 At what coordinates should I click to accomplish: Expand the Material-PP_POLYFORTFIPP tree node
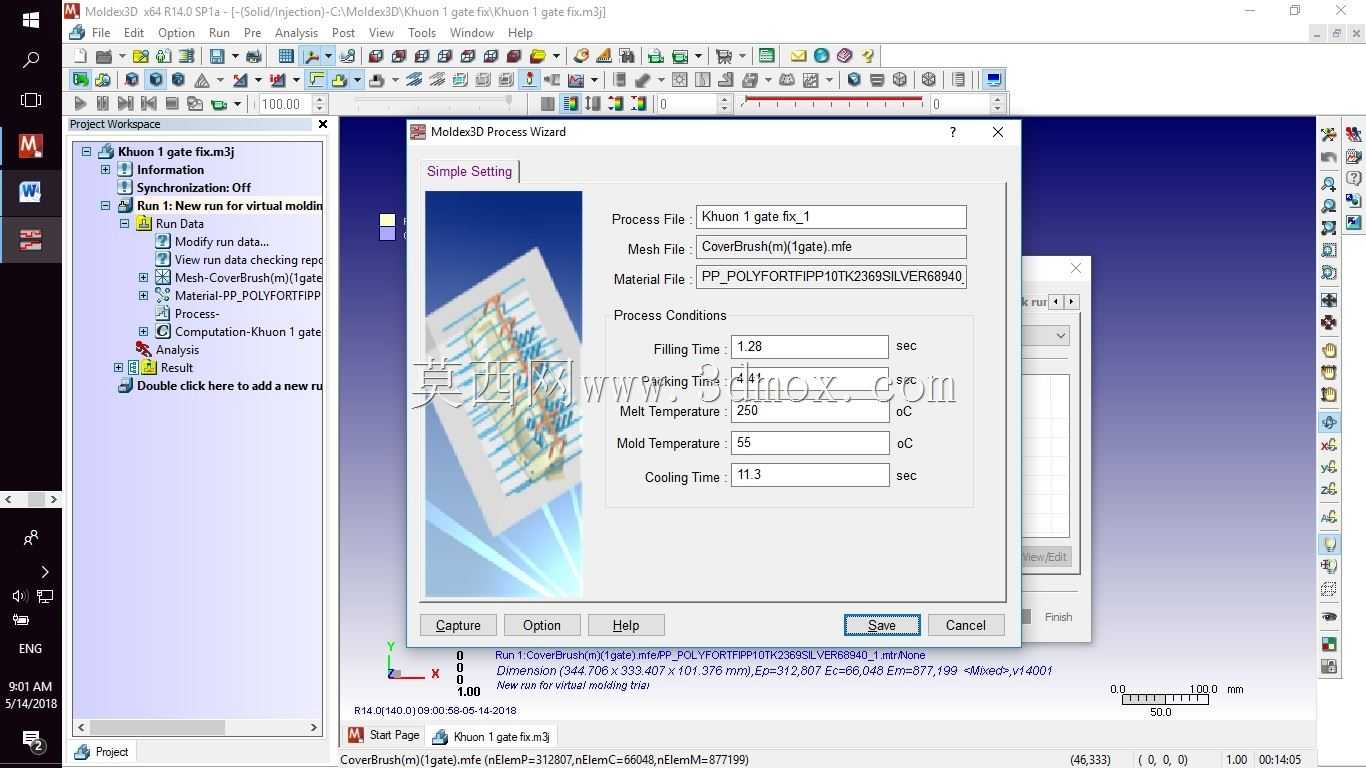pos(143,296)
